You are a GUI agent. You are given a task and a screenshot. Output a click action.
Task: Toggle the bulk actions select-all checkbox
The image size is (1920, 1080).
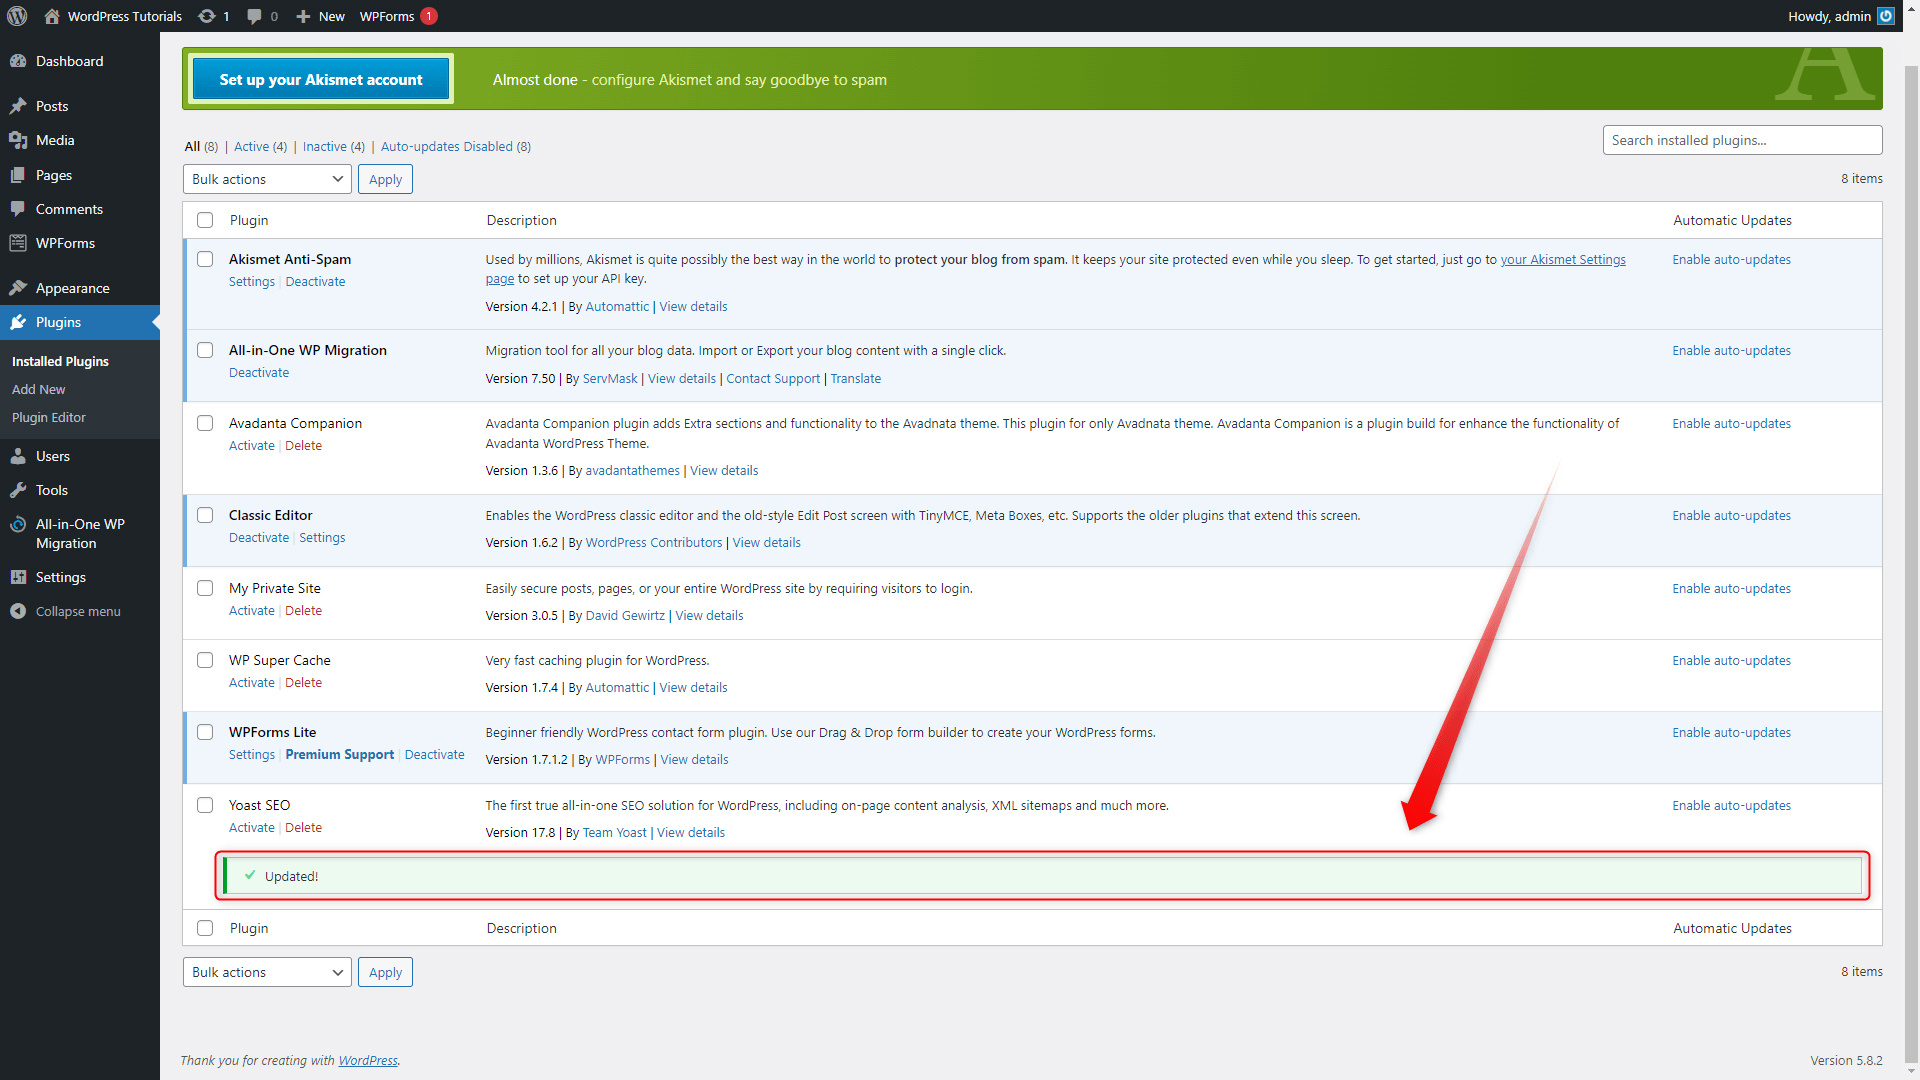[x=204, y=220]
